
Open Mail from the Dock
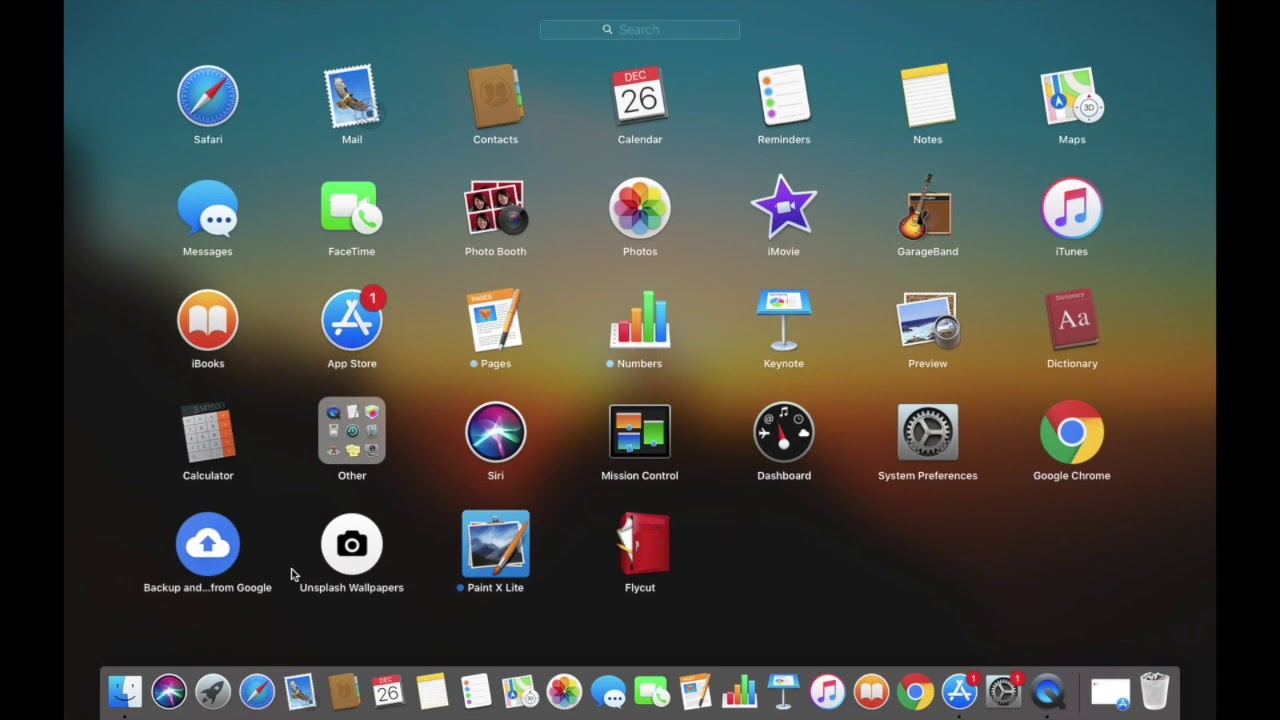click(300, 691)
